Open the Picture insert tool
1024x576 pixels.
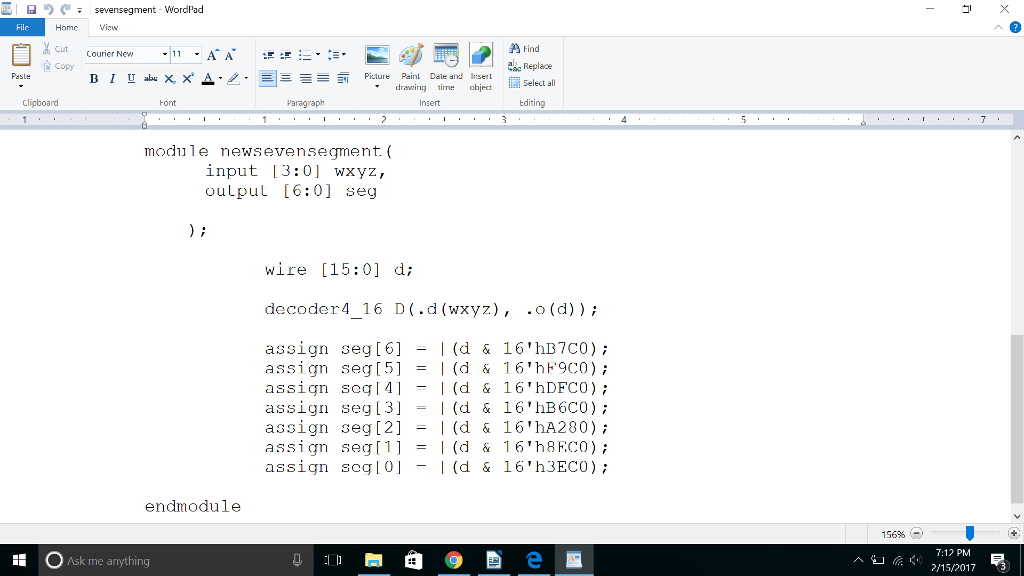coord(376,60)
